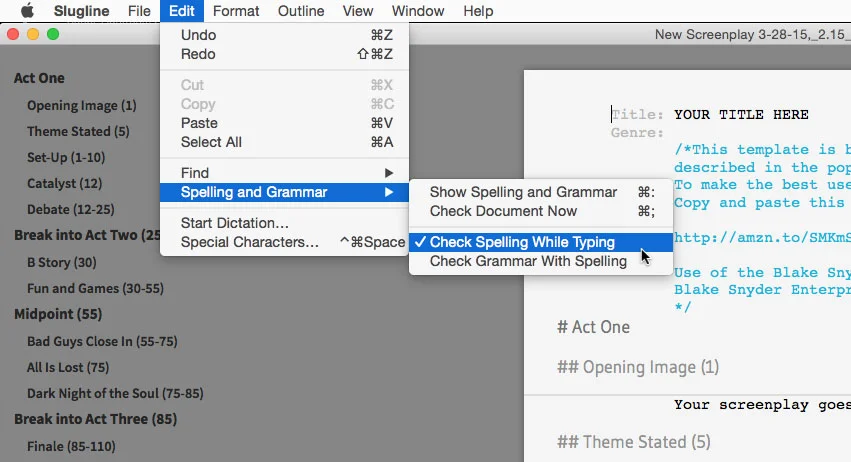
Task: Open Special Characters…
Action: 284,242
